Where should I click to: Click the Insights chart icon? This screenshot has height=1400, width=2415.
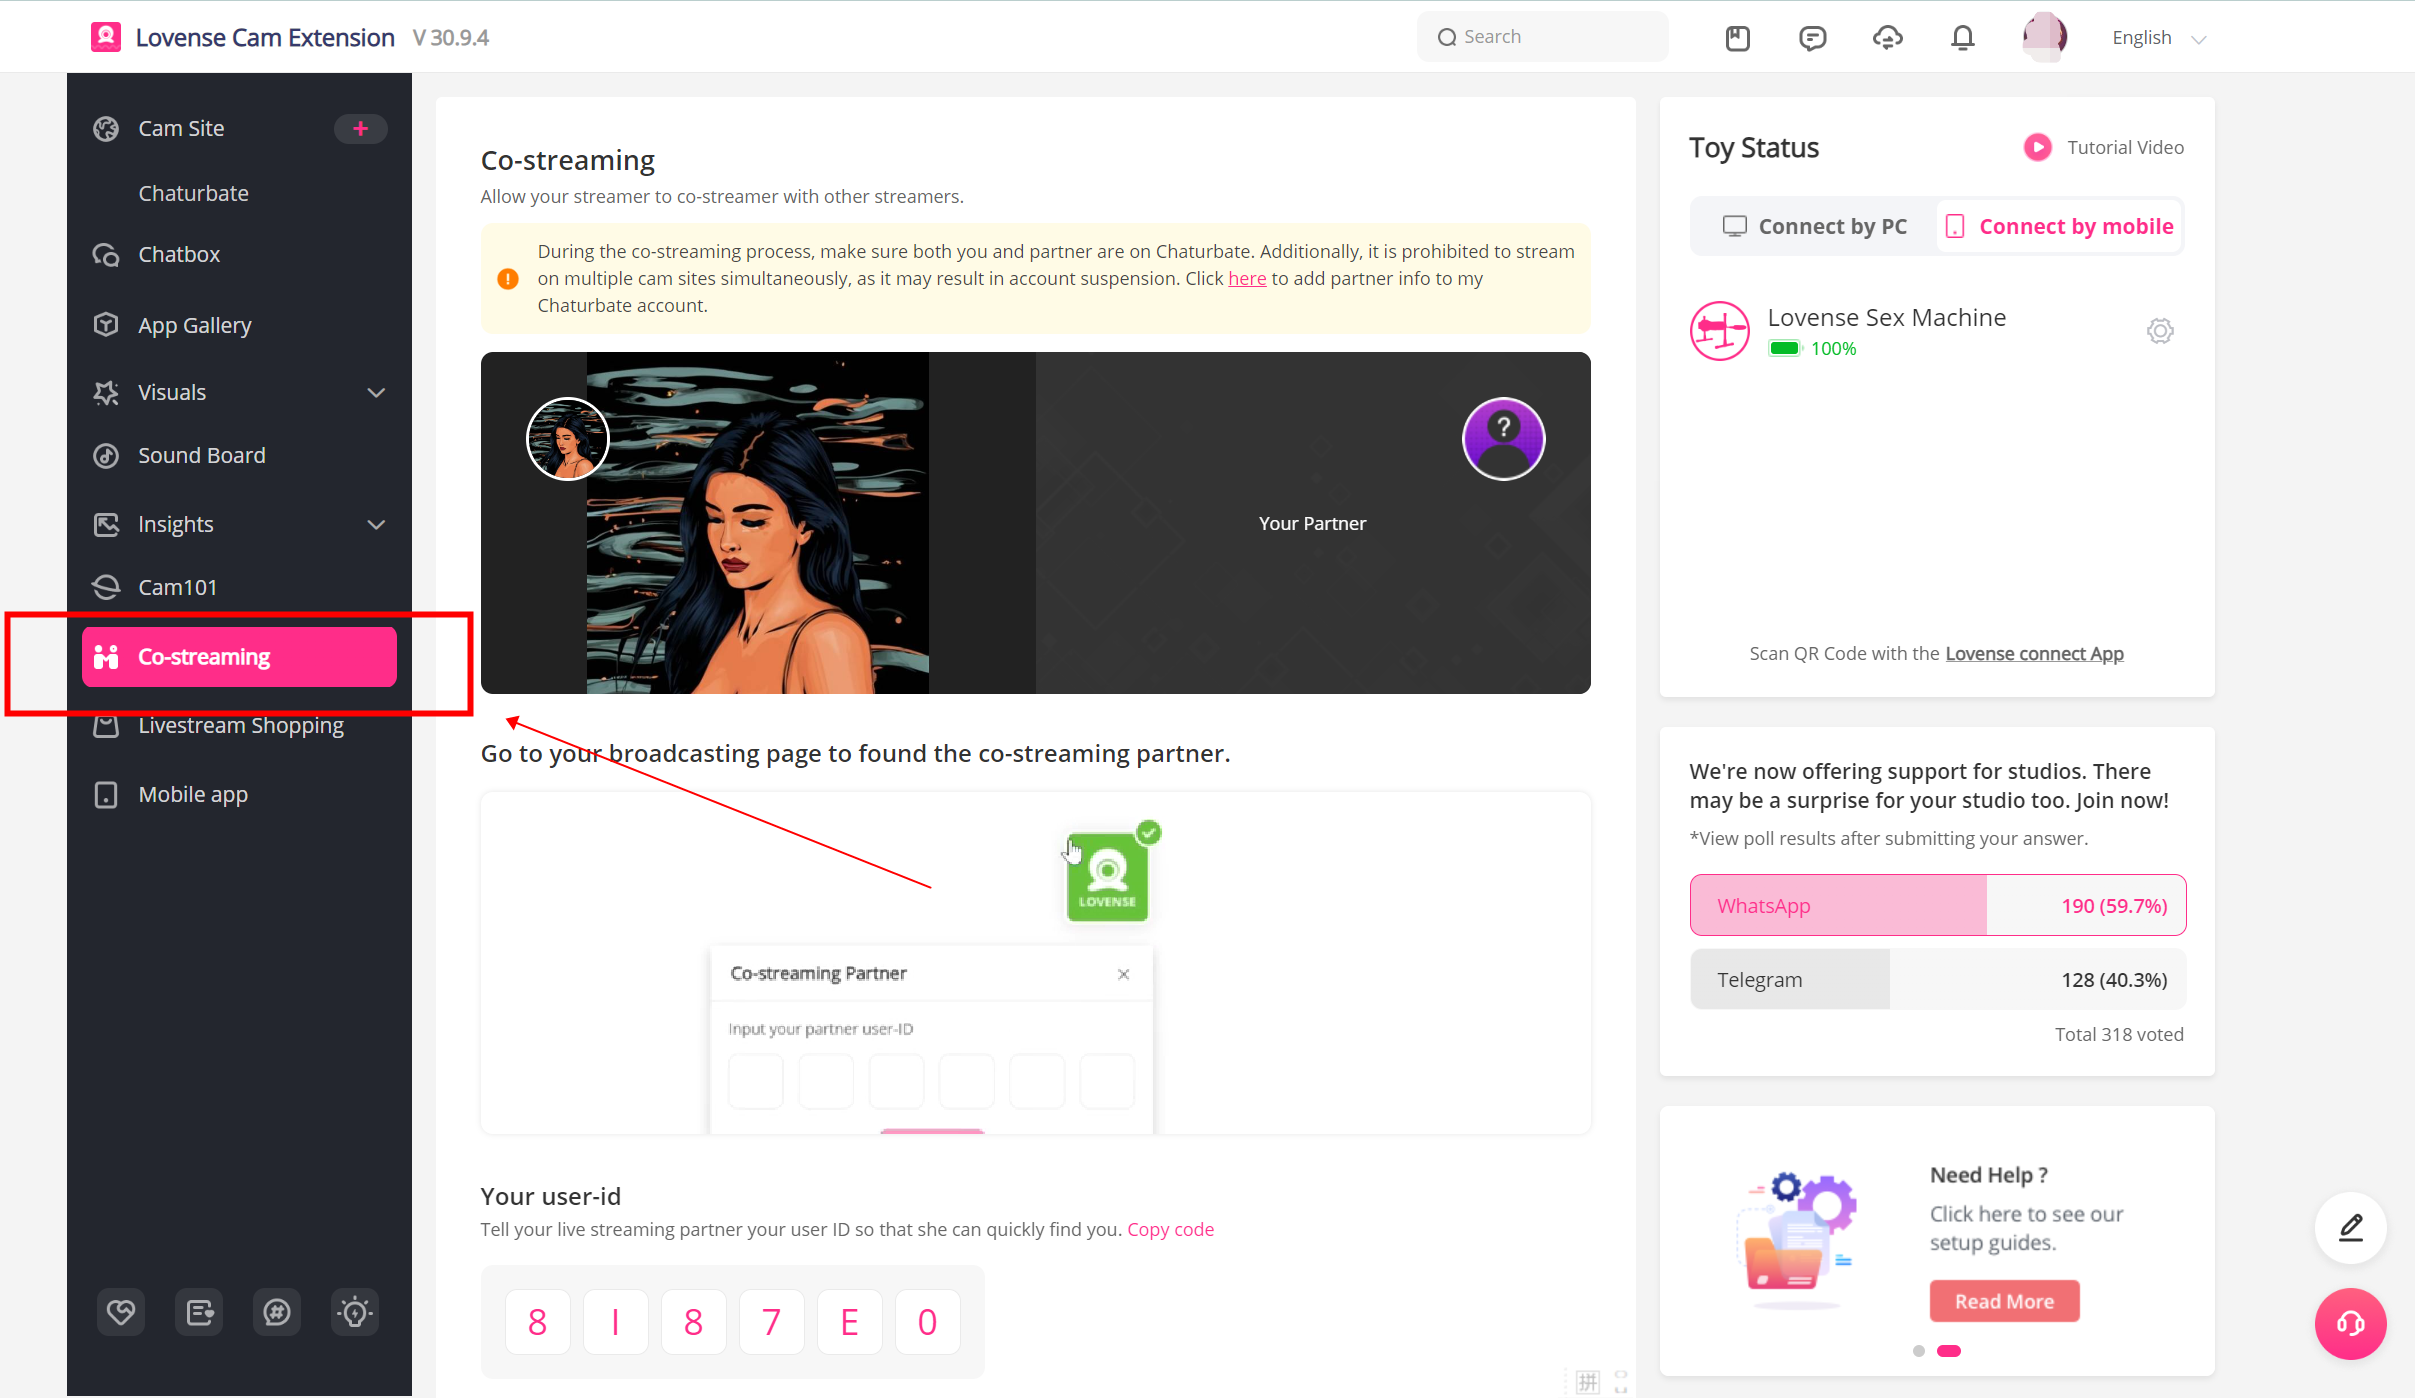point(106,524)
